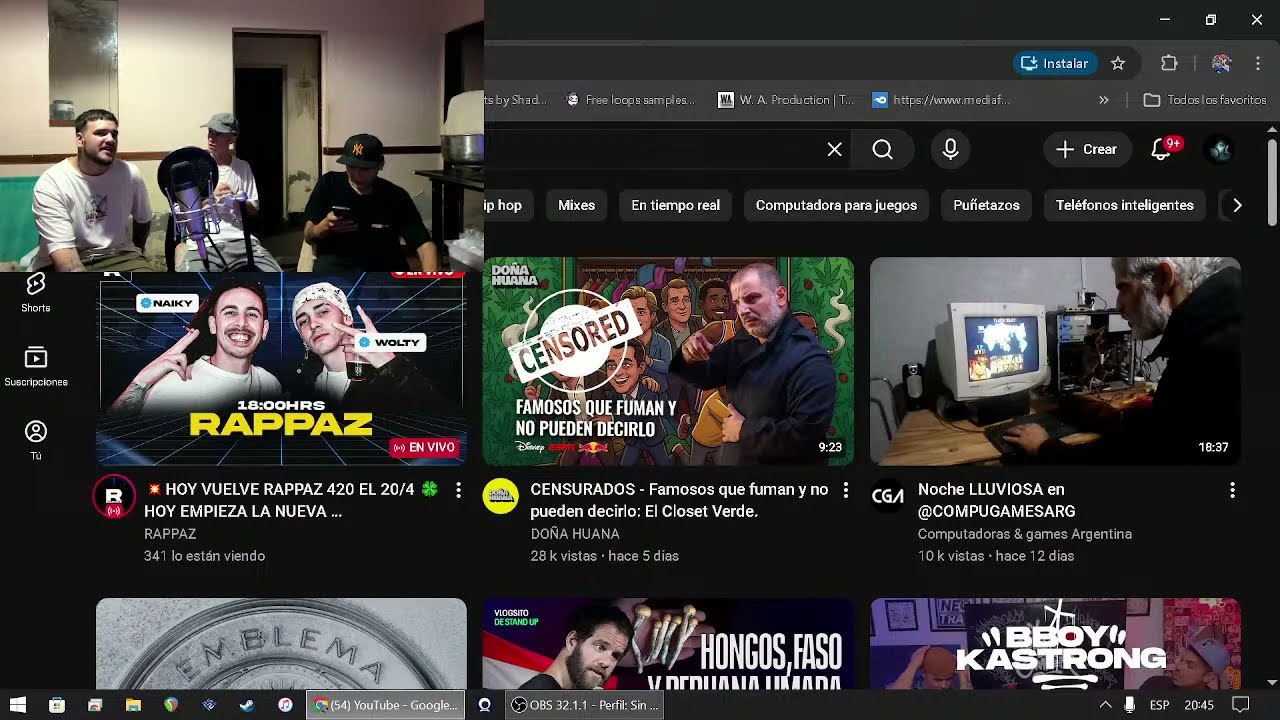The width and height of the screenshot is (1280, 720).
Task: Open the BBOY KASTRONG video thumbnail
Action: click(x=1055, y=644)
